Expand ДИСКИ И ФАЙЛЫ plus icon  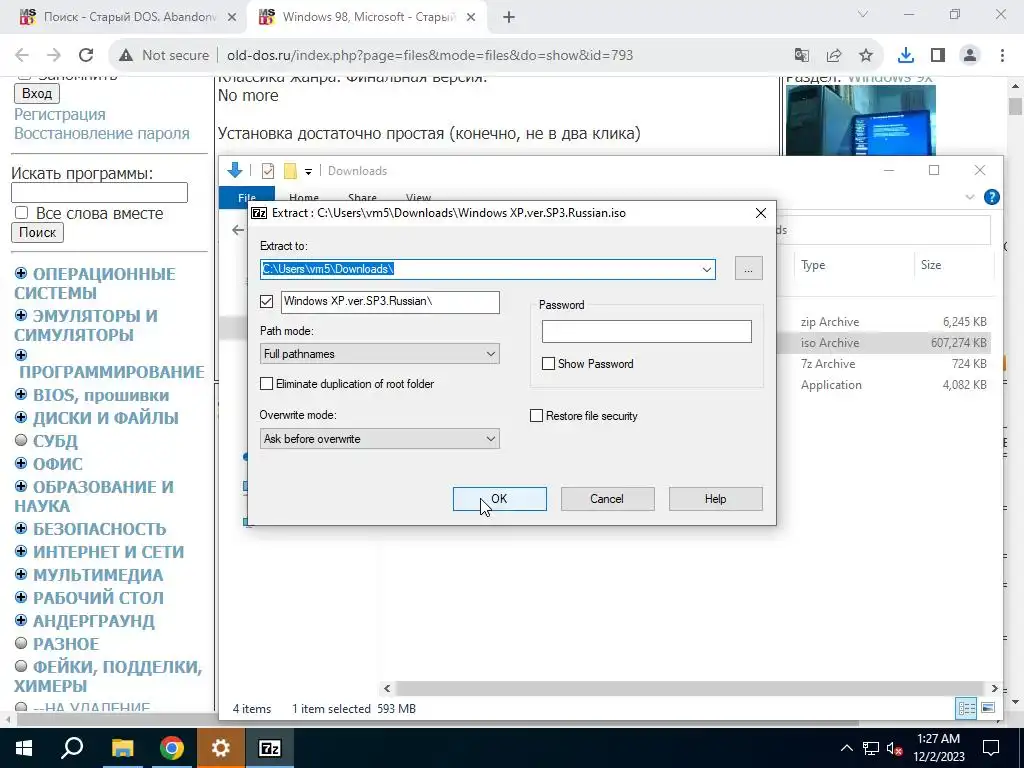point(21,417)
